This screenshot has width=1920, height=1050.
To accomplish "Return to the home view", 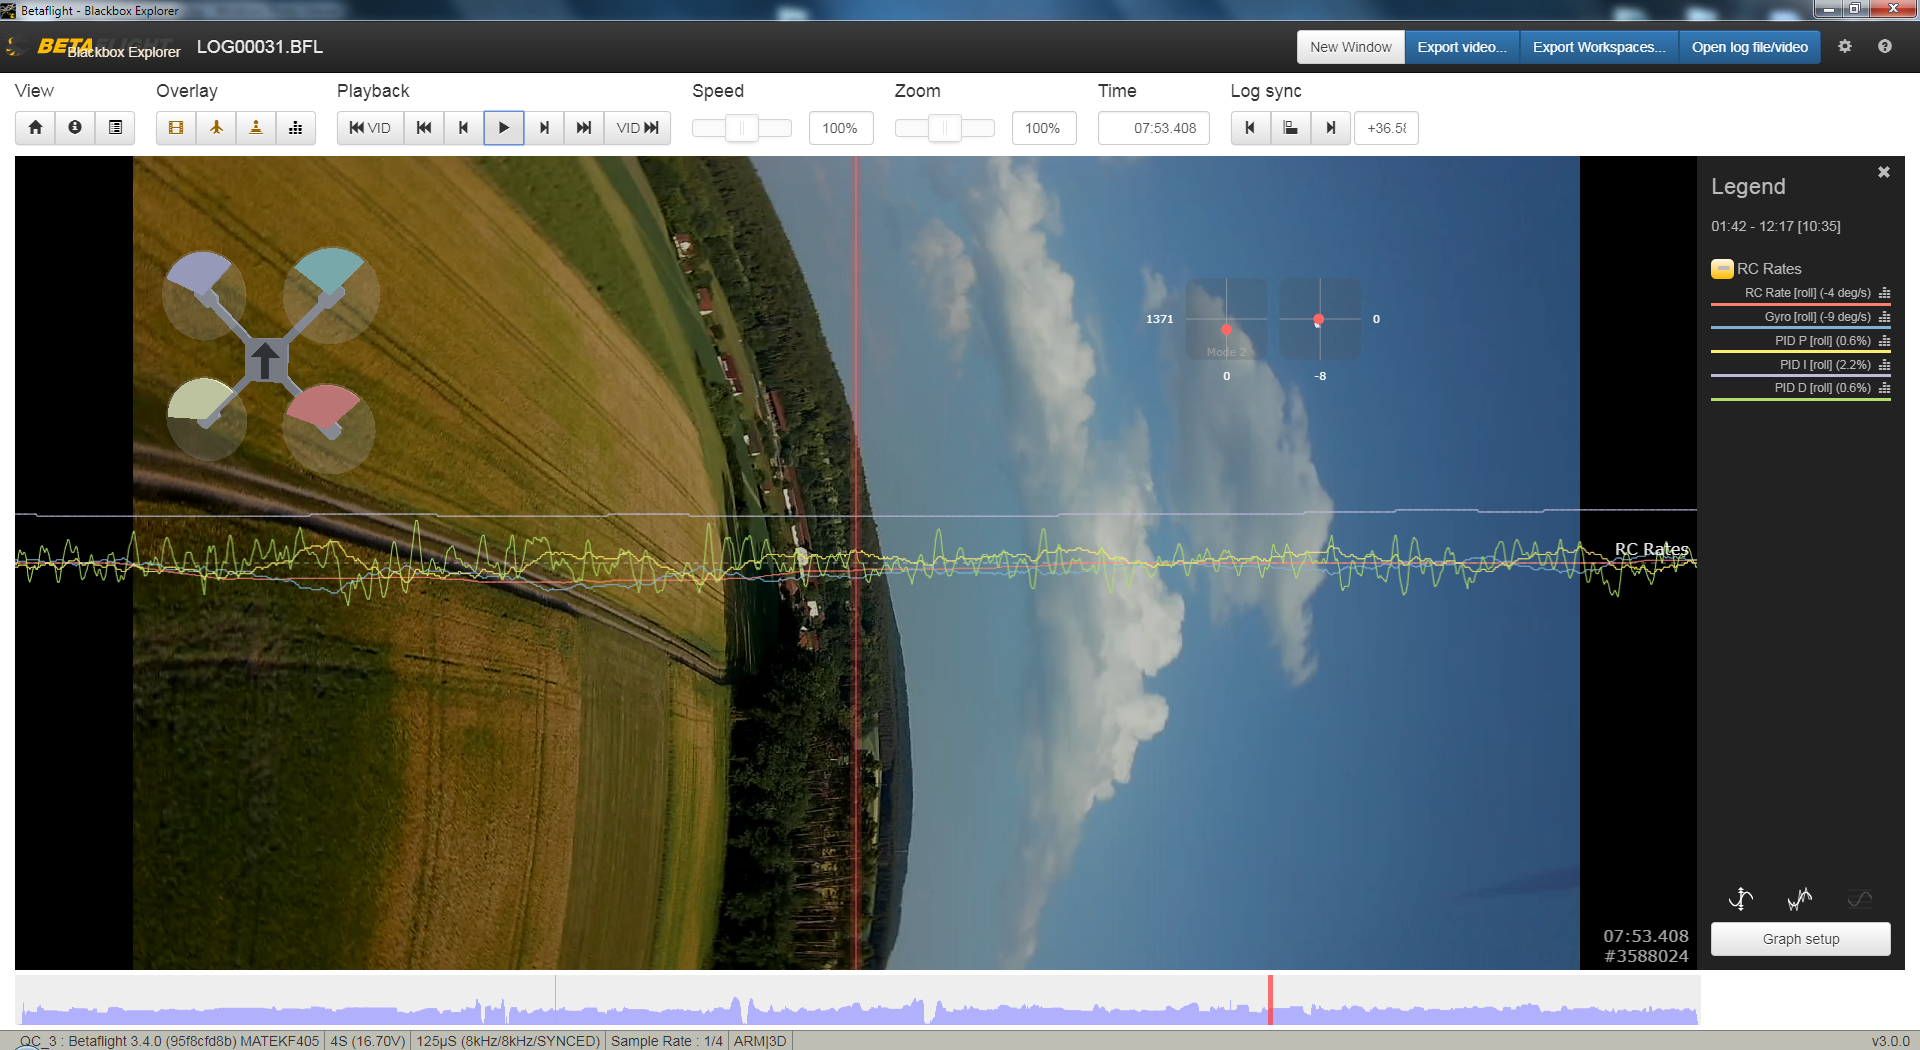I will [x=34, y=128].
